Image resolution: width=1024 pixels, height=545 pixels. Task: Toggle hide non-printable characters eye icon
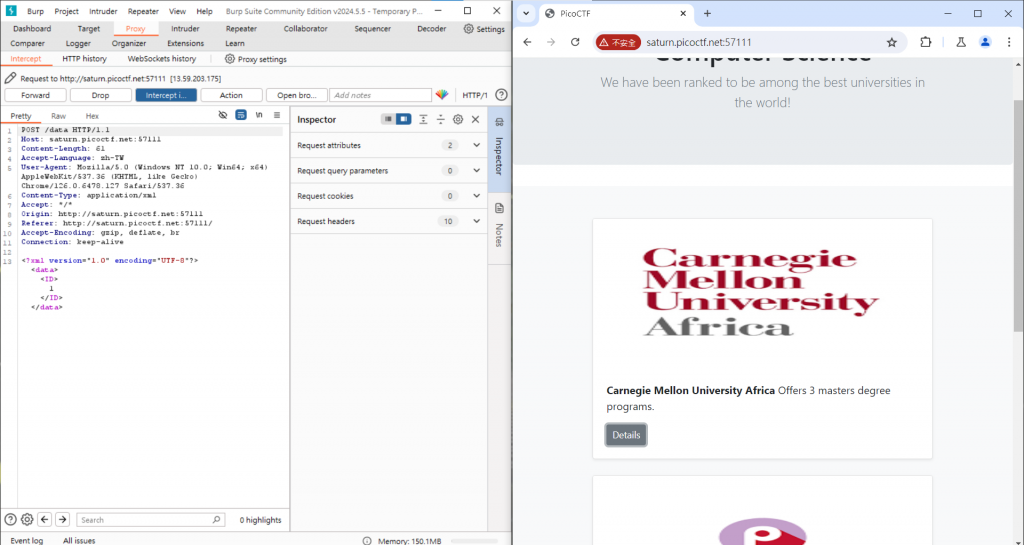(223, 115)
